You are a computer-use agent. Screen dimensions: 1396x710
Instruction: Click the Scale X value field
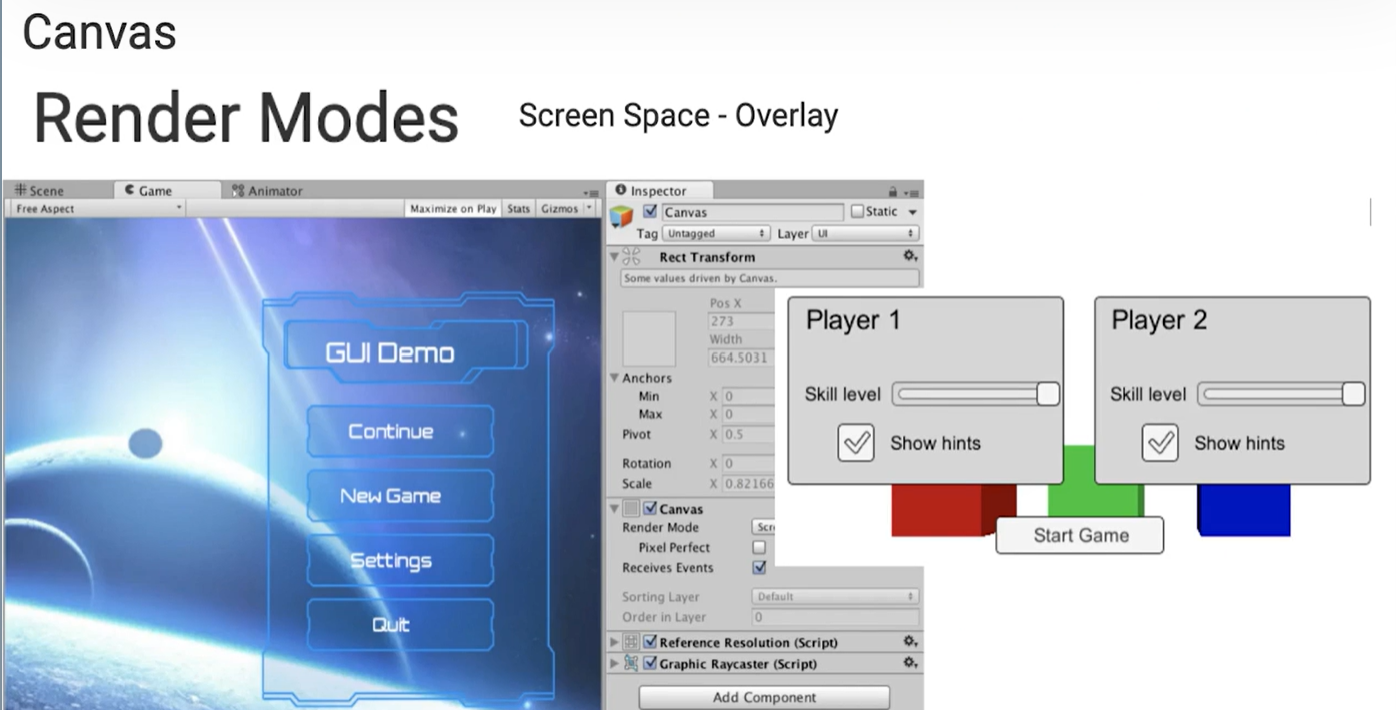749,484
